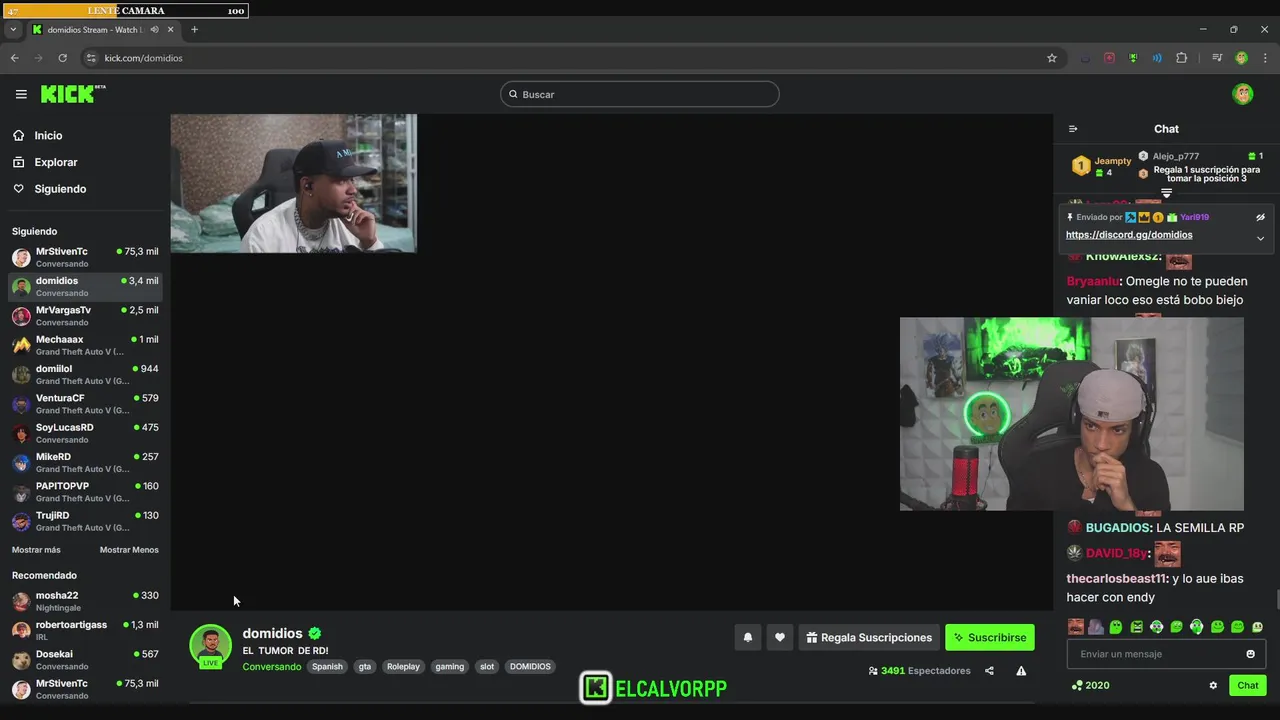Open Mechaaax channel

click(x=85, y=345)
